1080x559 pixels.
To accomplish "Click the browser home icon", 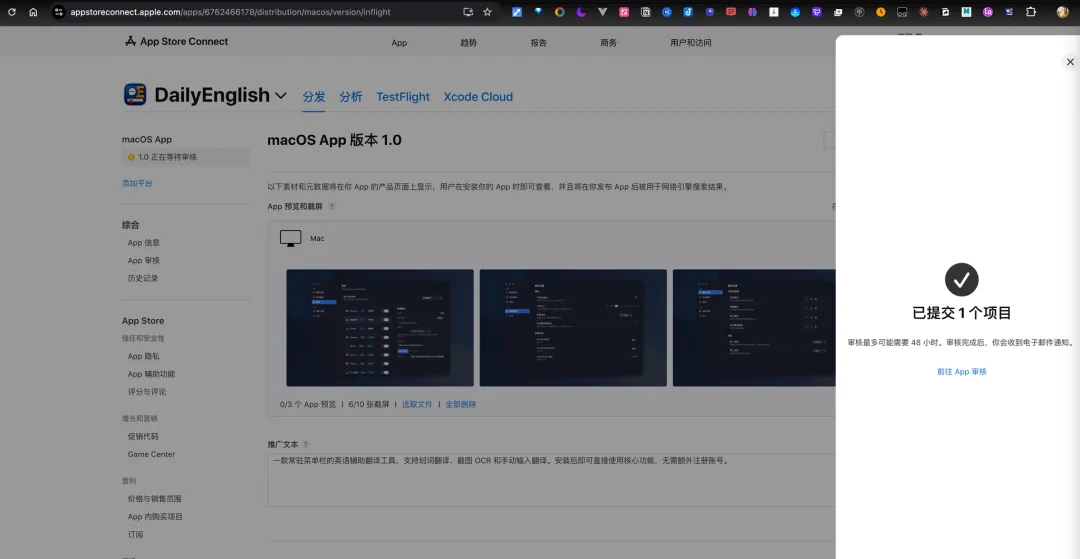I will (x=33, y=12).
